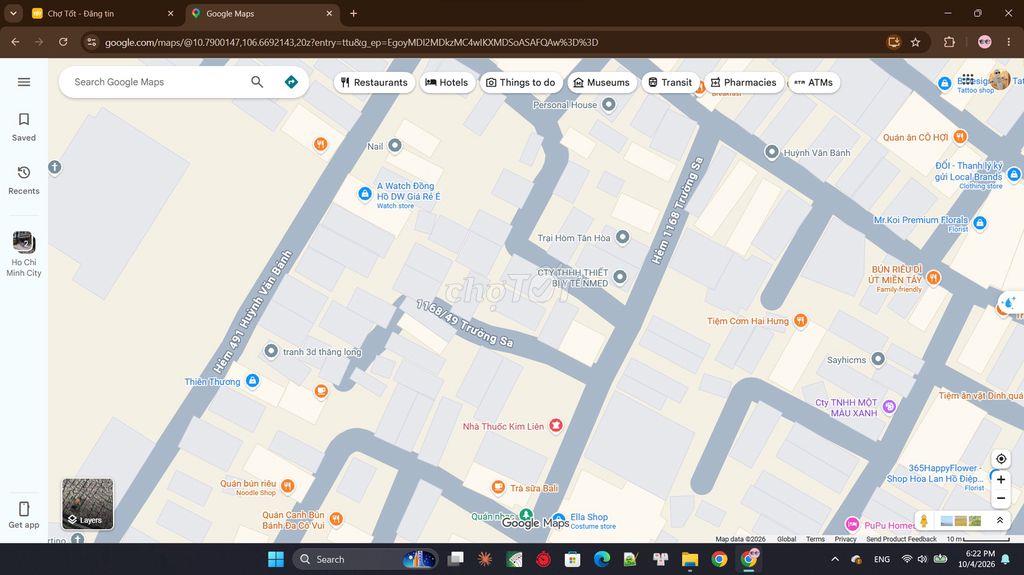Viewport: 1024px width, 575px height.
Task: Click Get app in sidebar
Action: click(x=24, y=514)
